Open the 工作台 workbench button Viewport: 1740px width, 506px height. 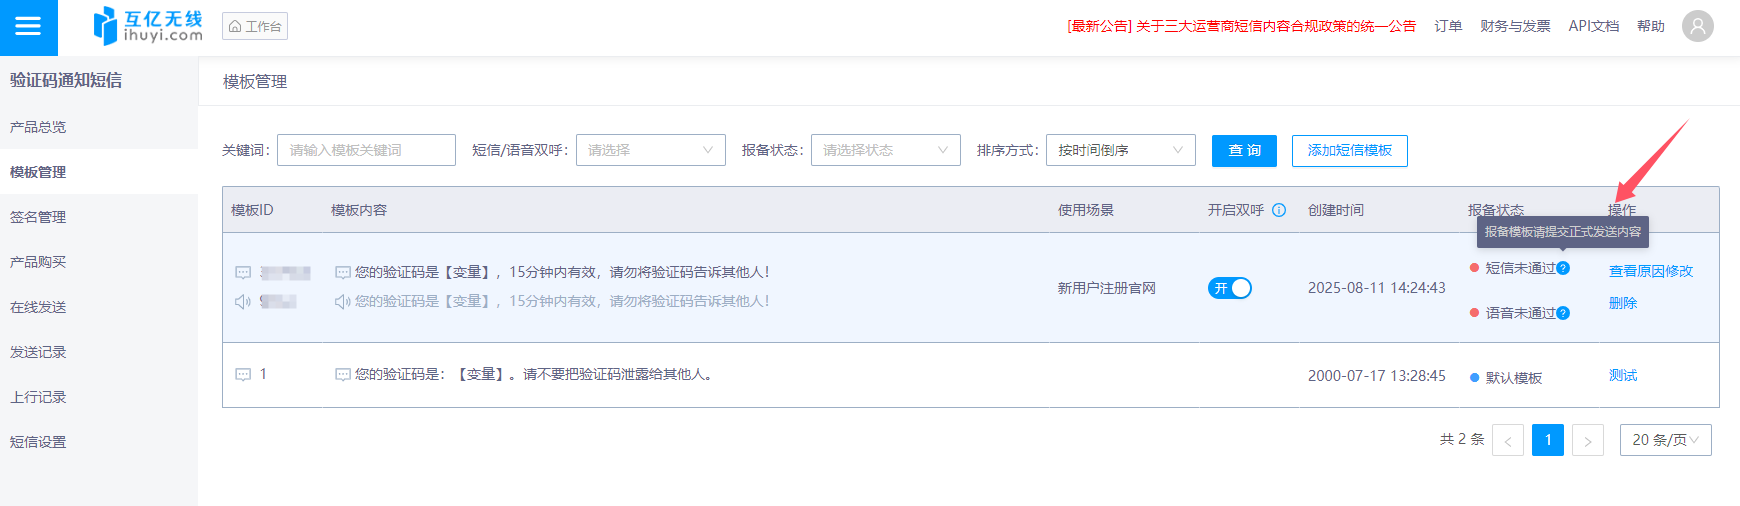click(x=255, y=26)
